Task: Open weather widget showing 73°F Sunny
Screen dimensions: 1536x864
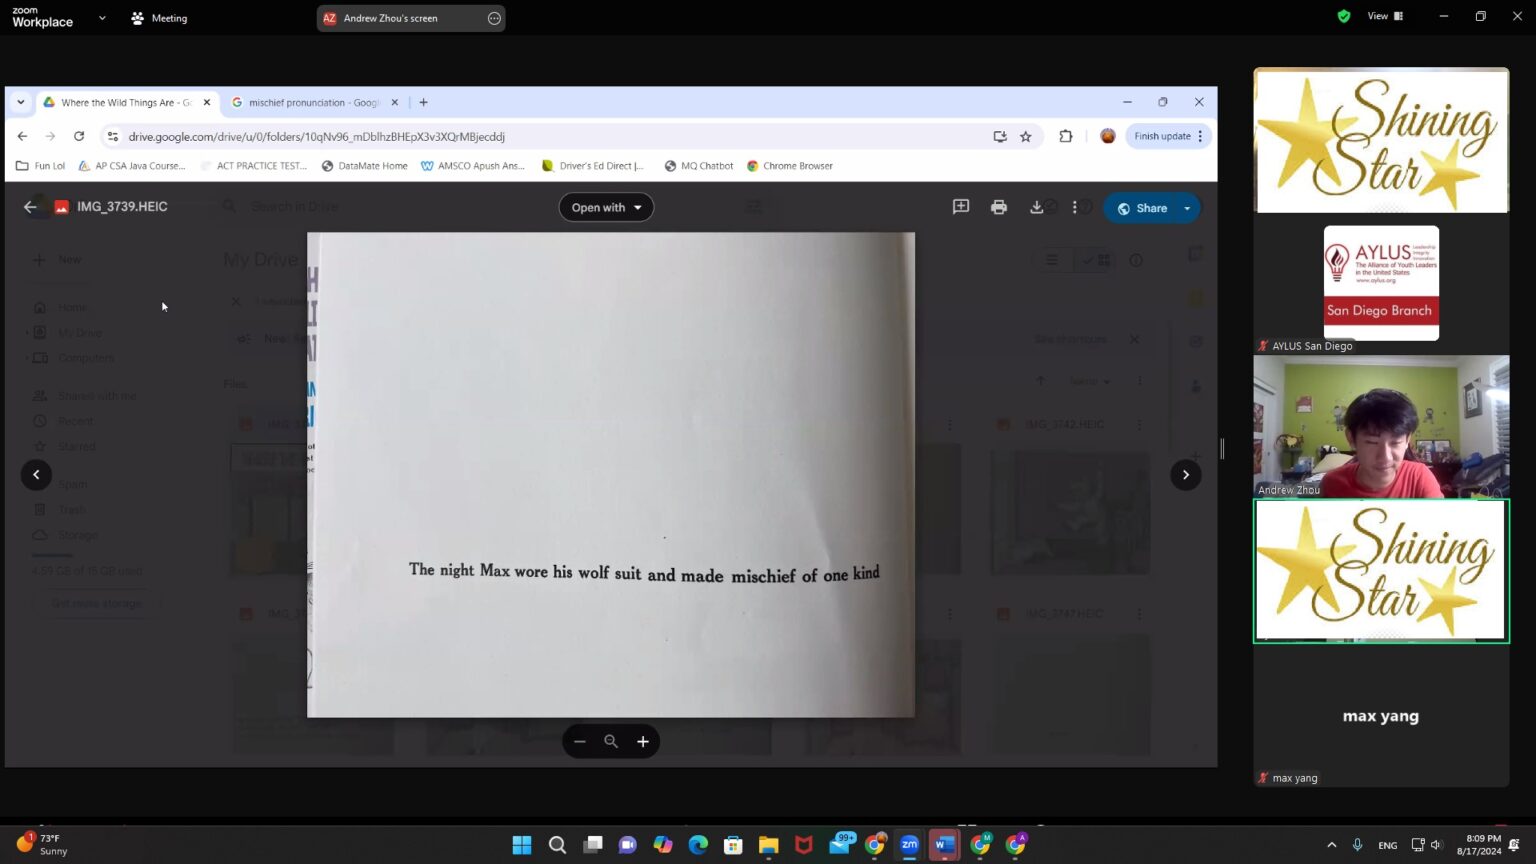Action: pyautogui.click(x=42, y=845)
